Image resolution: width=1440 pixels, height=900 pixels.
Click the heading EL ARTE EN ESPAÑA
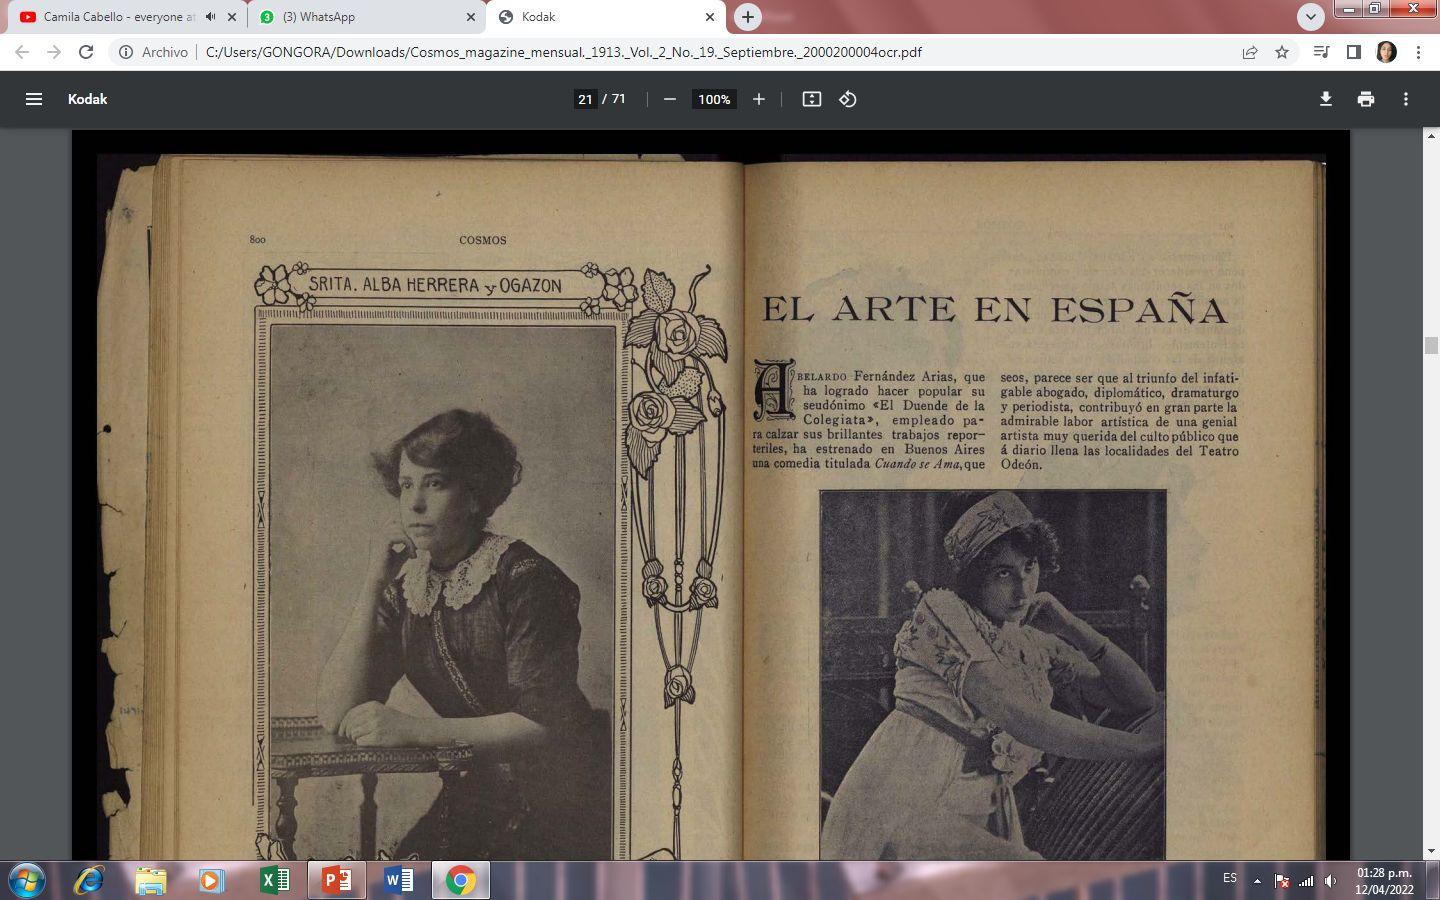tap(995, 309)
